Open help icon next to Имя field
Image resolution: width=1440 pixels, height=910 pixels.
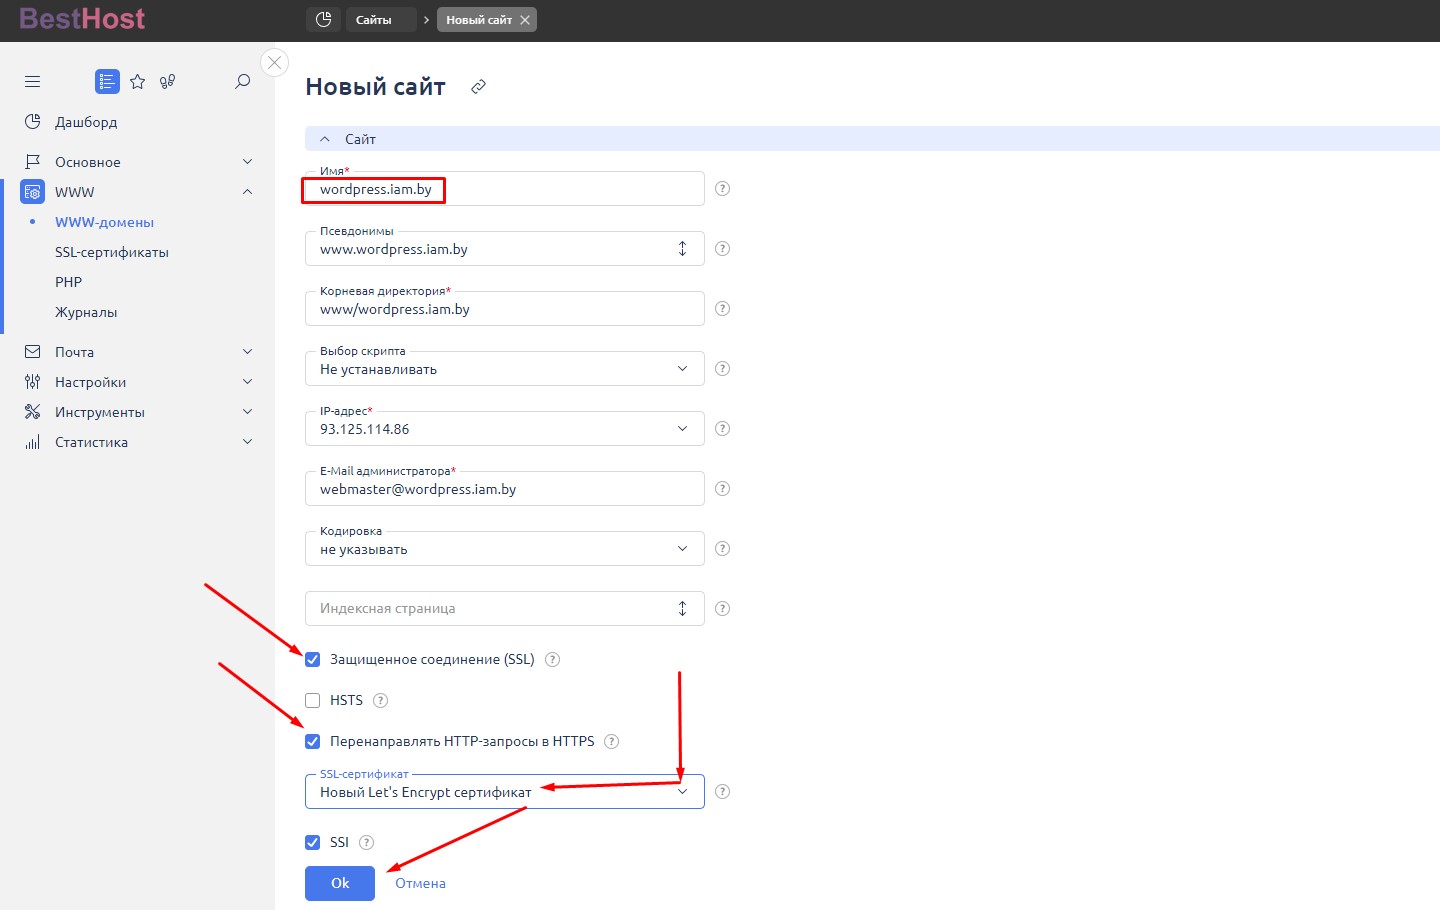coord(722,189)
